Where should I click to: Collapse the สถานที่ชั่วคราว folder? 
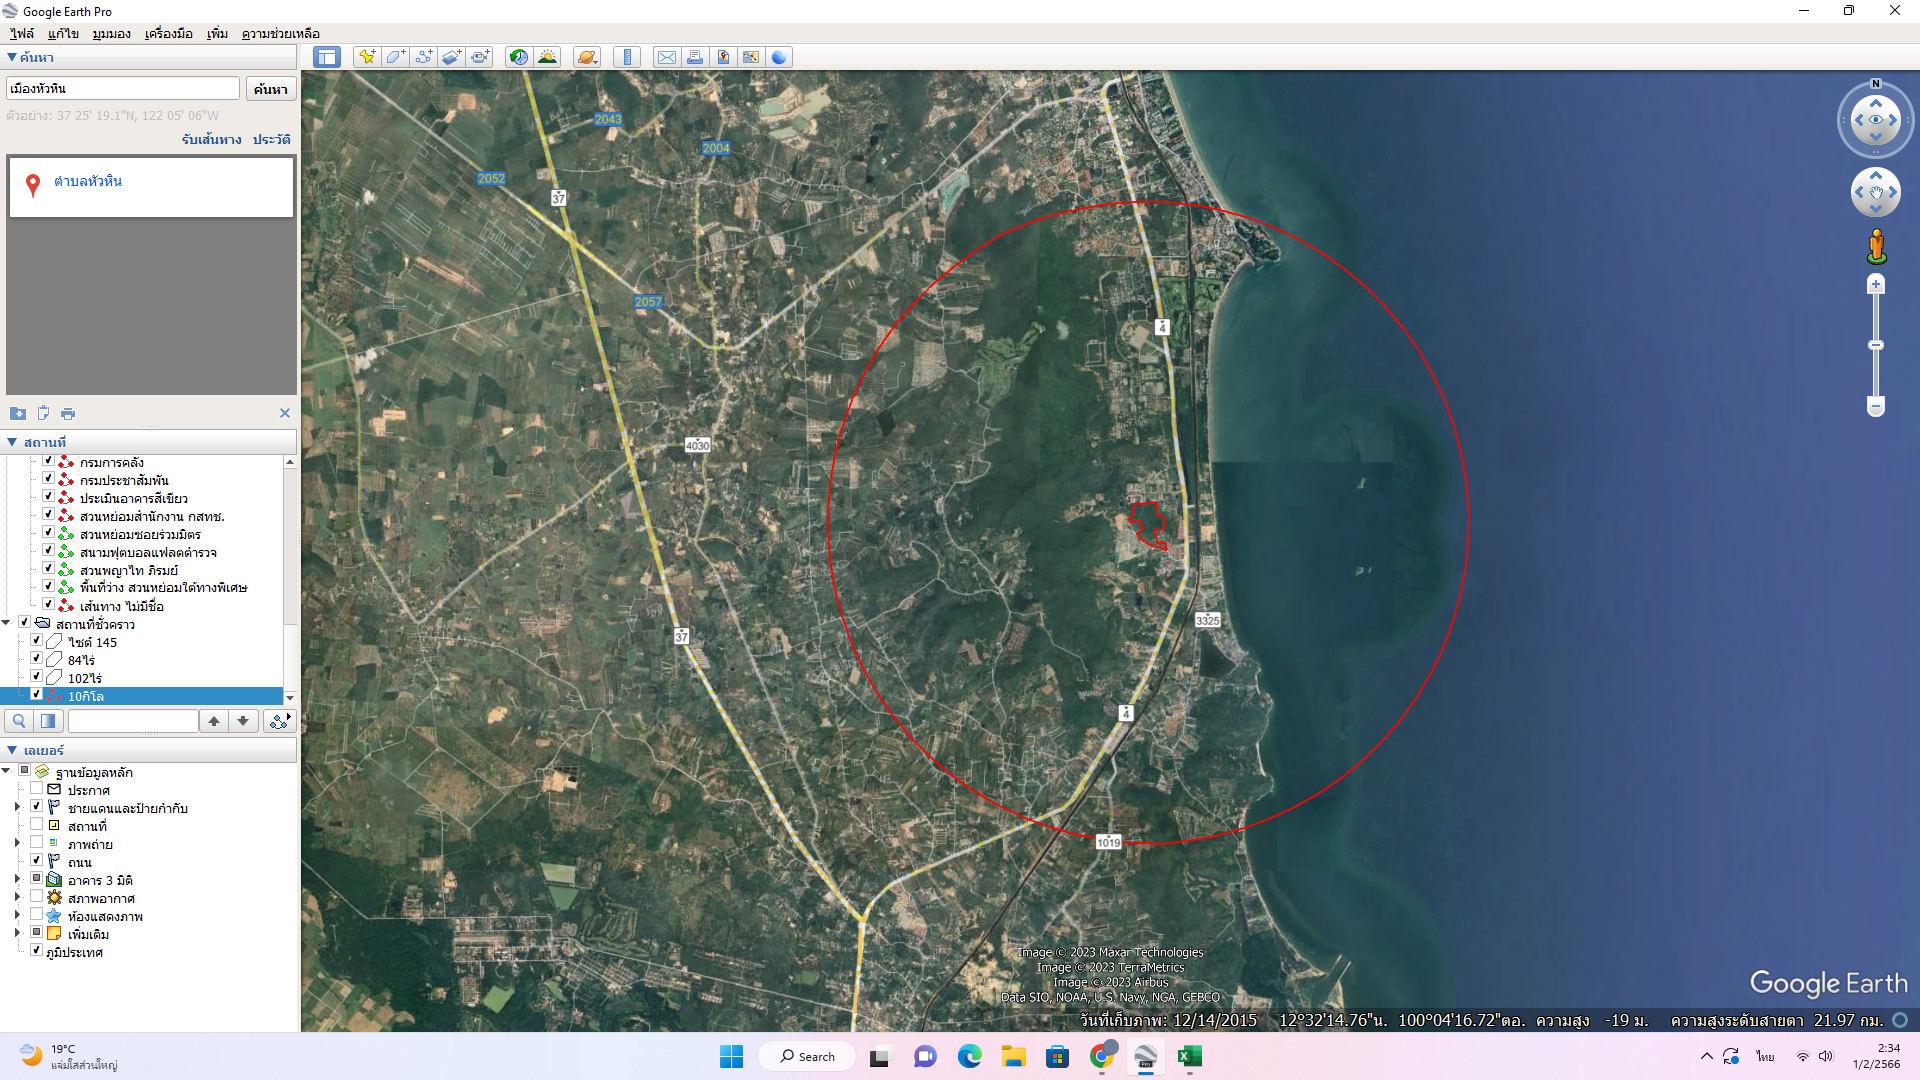[7, 623]
